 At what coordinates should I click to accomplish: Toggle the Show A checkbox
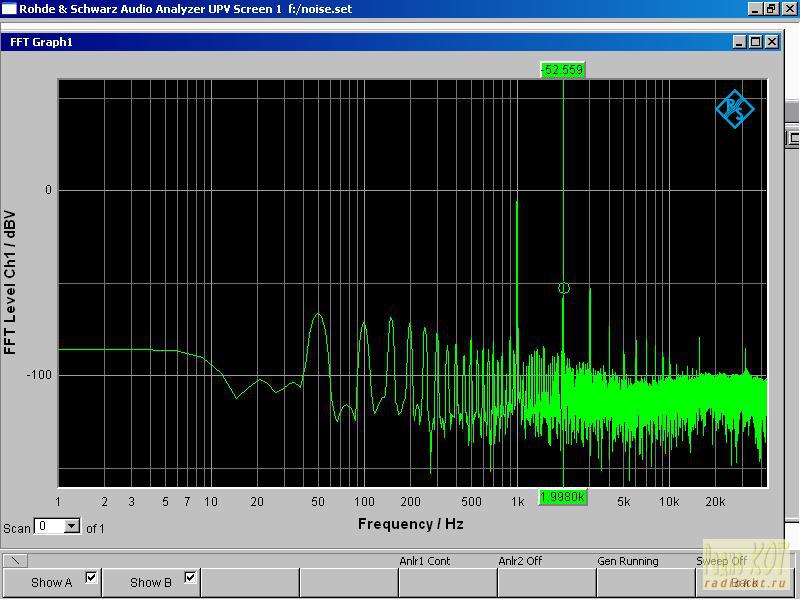point(91,577)
